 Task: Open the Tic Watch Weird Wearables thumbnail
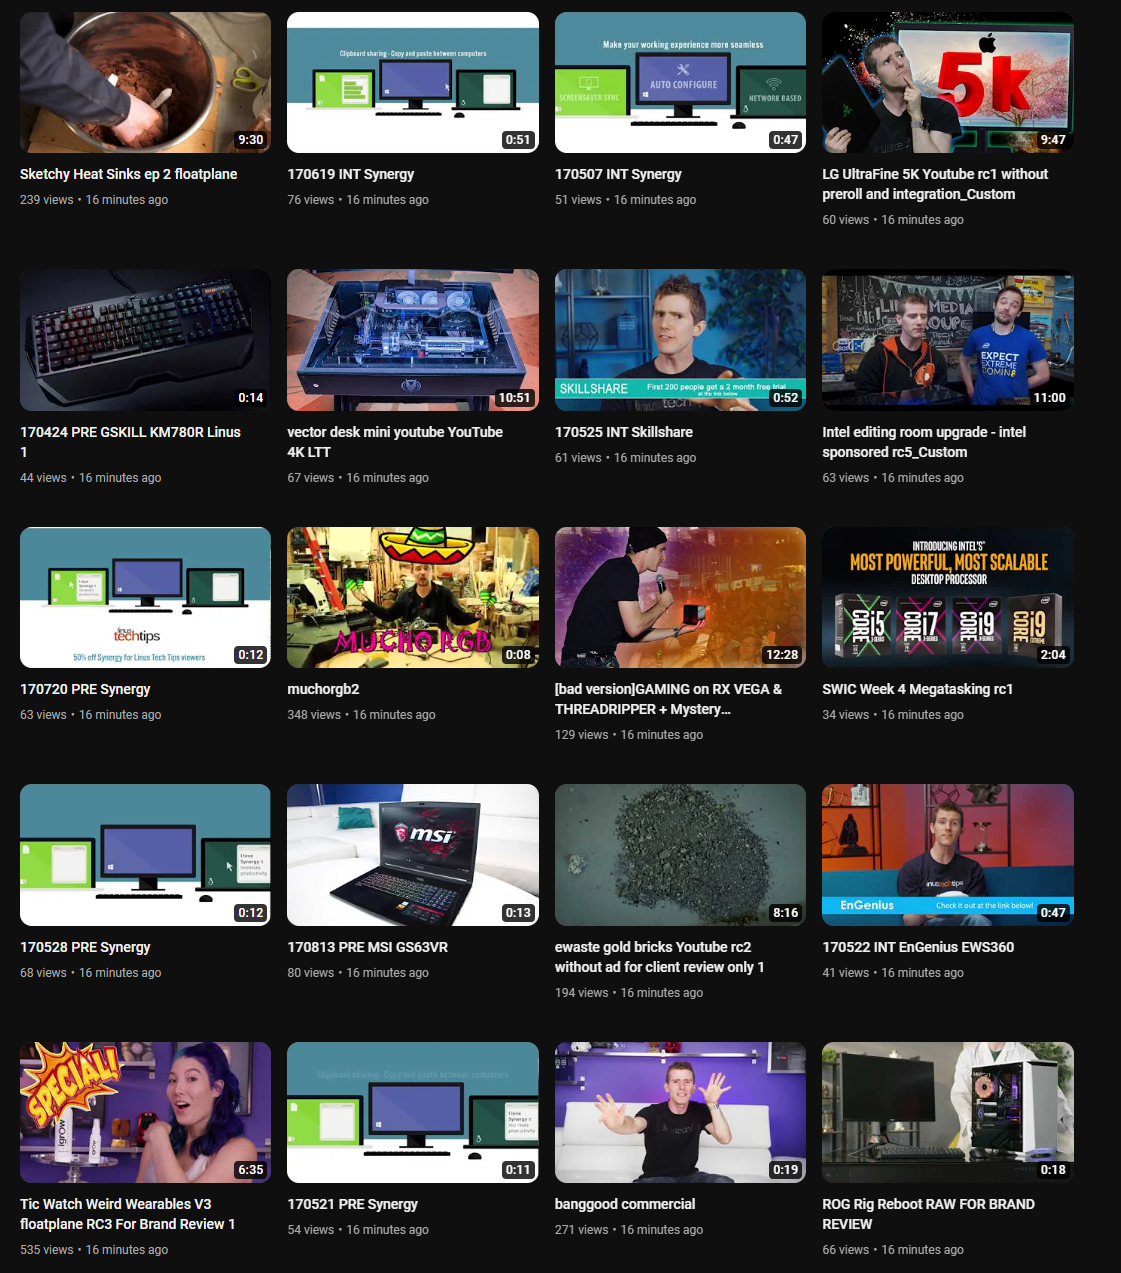[x=145, y=1112]
